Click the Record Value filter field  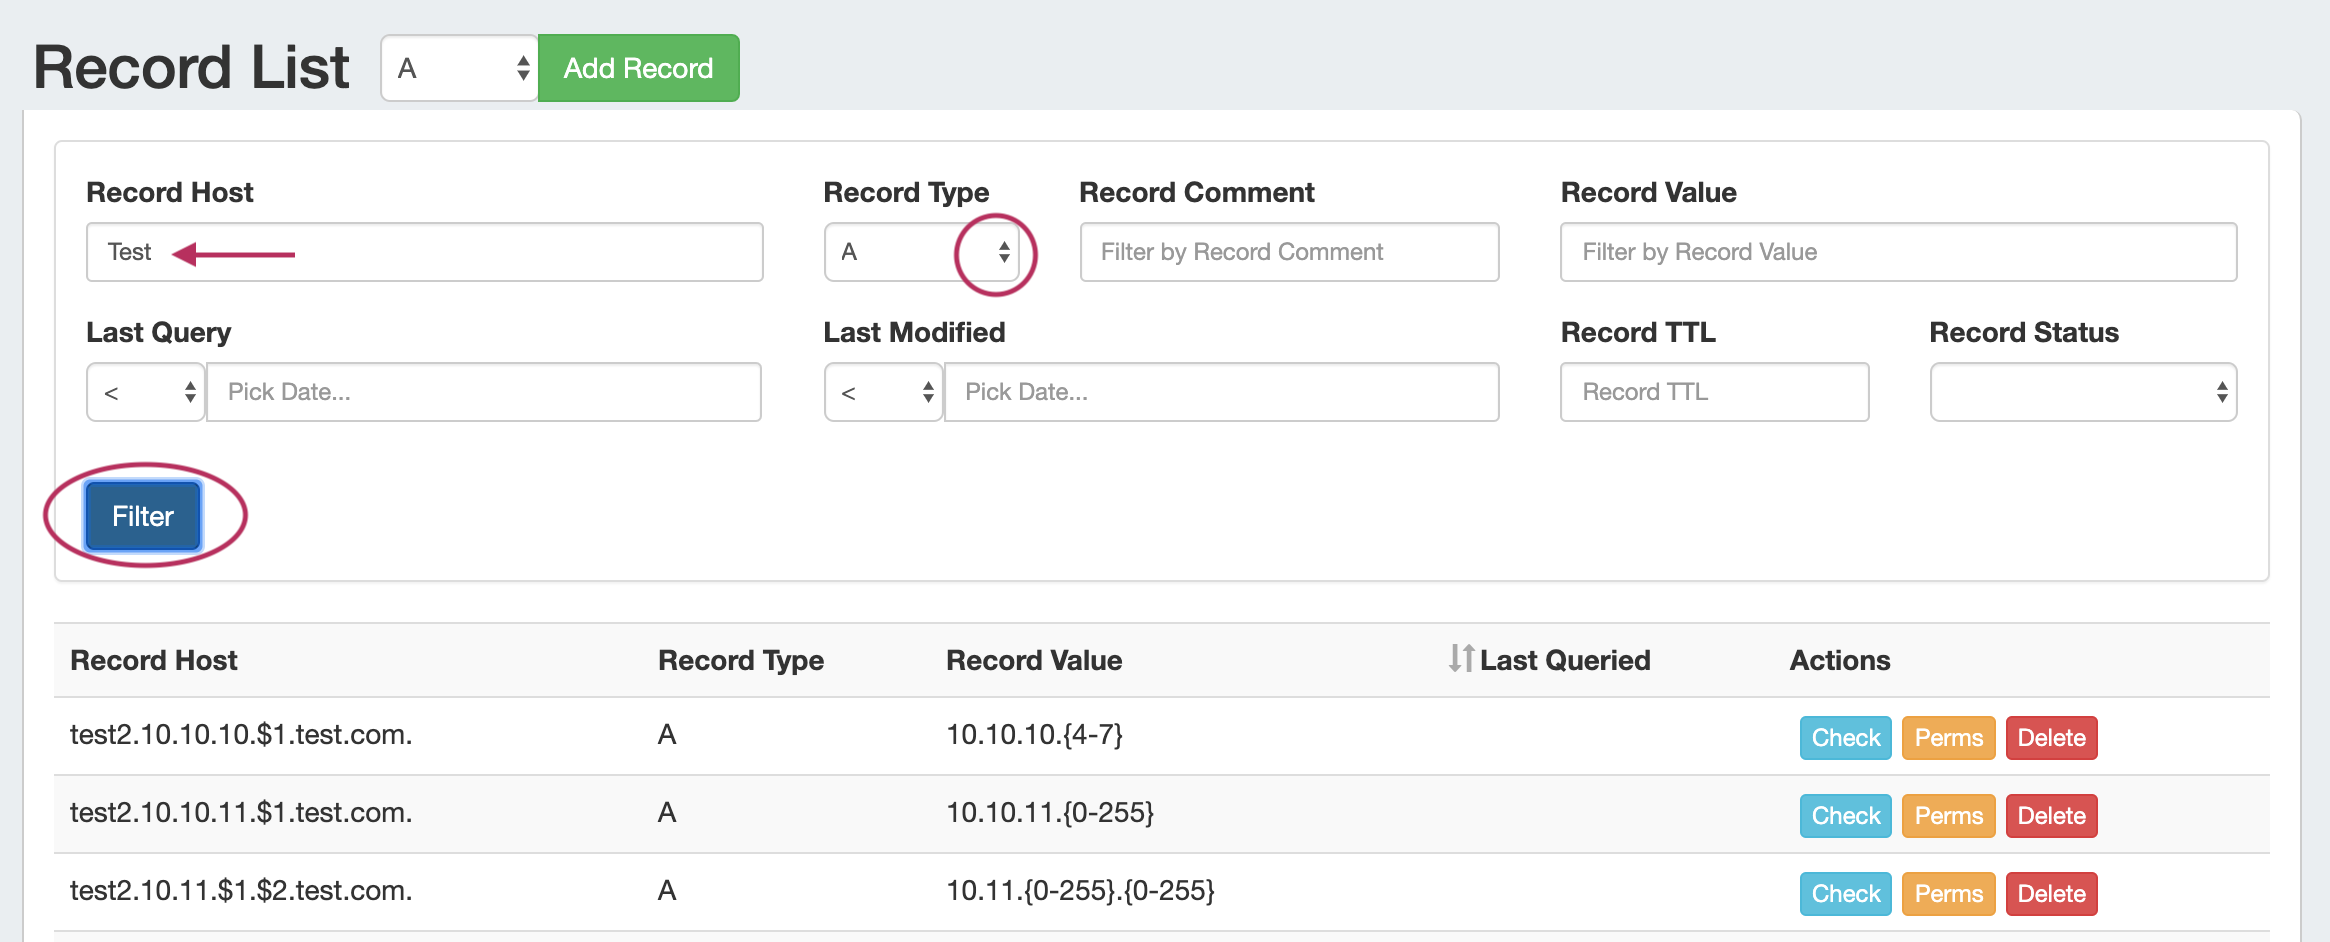click(x=1897, y=252)
